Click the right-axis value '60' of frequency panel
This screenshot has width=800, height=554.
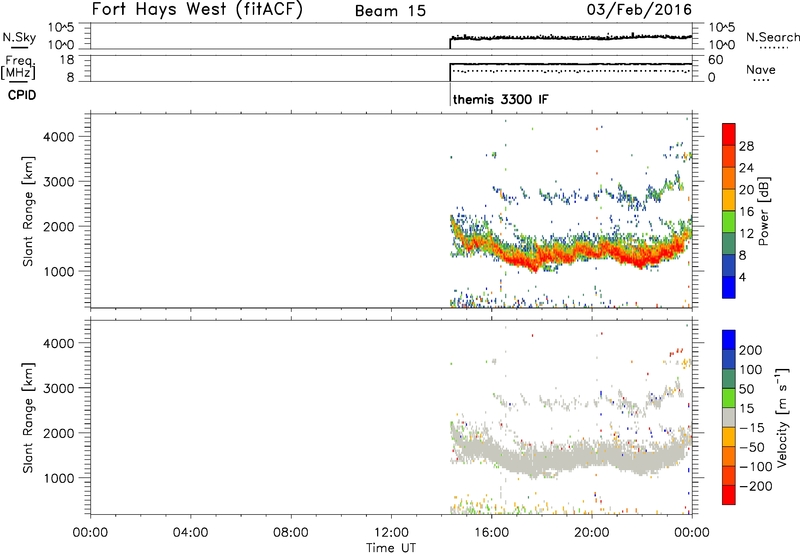tap(716, 60)
